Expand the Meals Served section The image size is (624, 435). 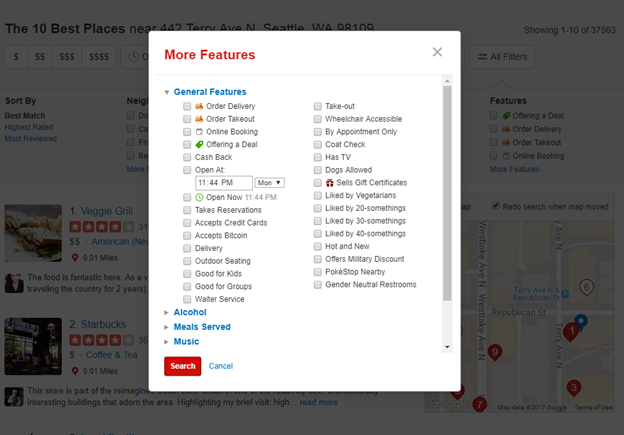[167, 327]
